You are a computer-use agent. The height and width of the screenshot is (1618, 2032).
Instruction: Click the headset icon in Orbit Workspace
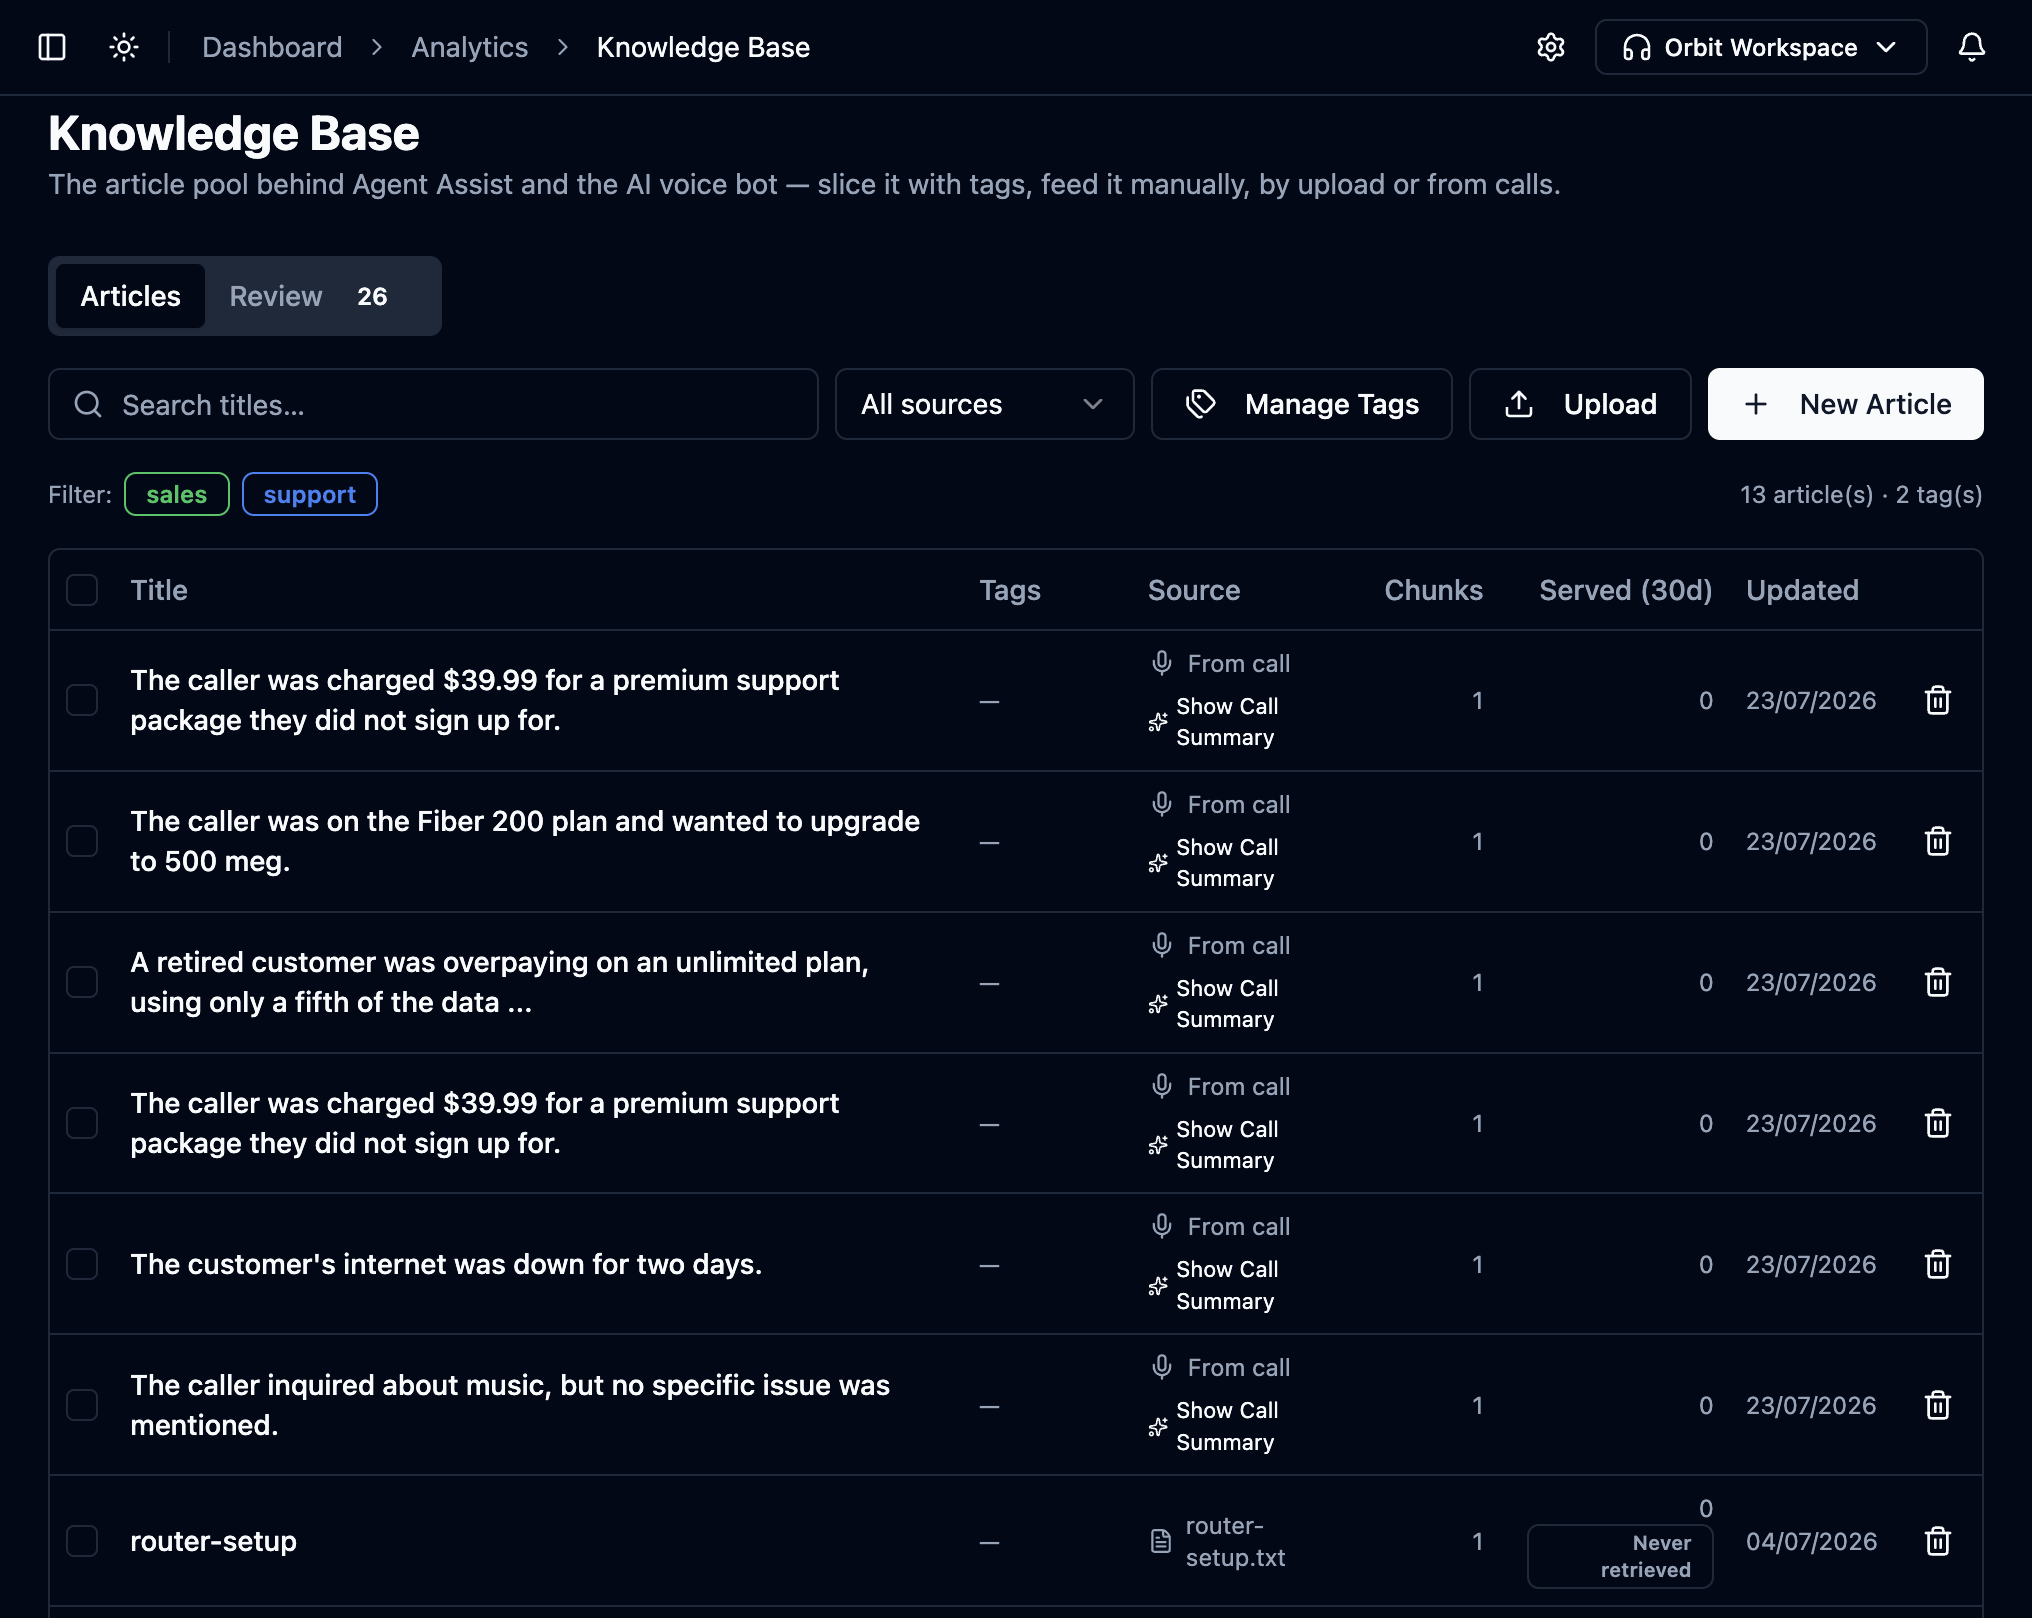pos(1637,47)
